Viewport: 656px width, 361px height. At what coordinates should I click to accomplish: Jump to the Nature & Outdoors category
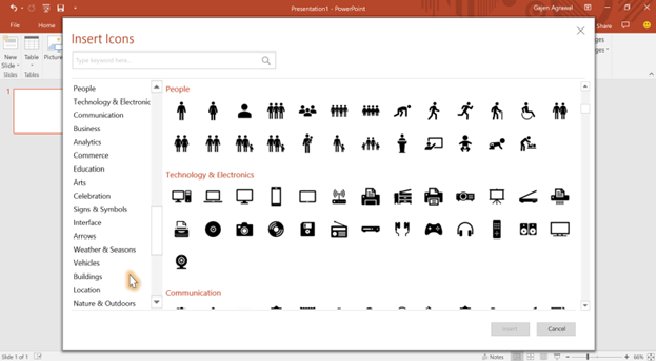pyautogui.click(x=105, y=303)
